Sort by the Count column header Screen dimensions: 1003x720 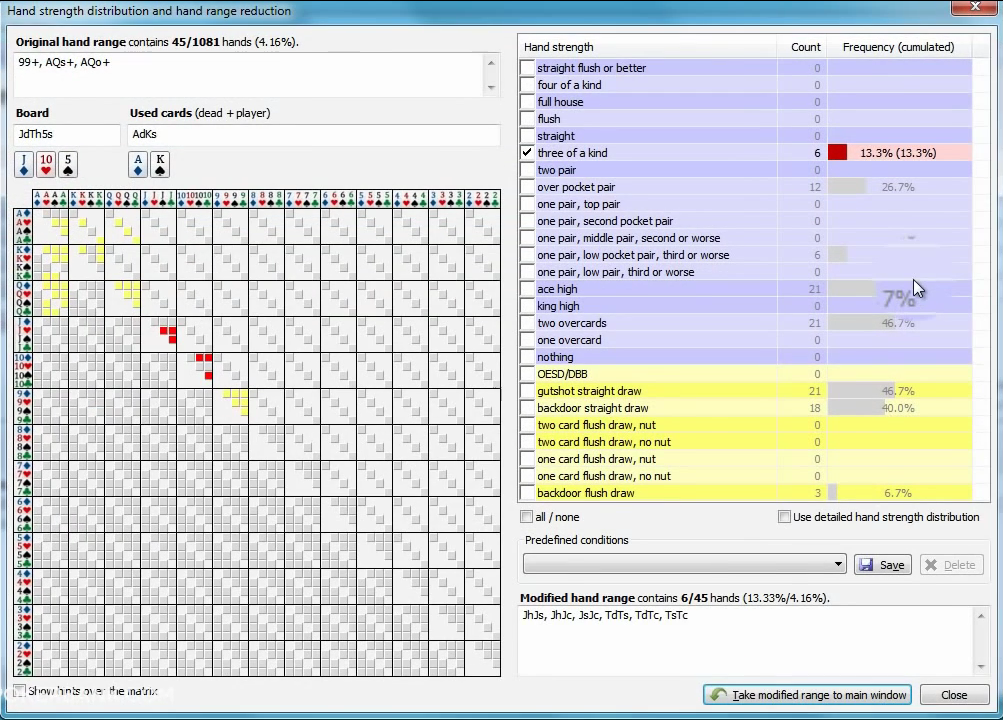(x=804, y=47)
